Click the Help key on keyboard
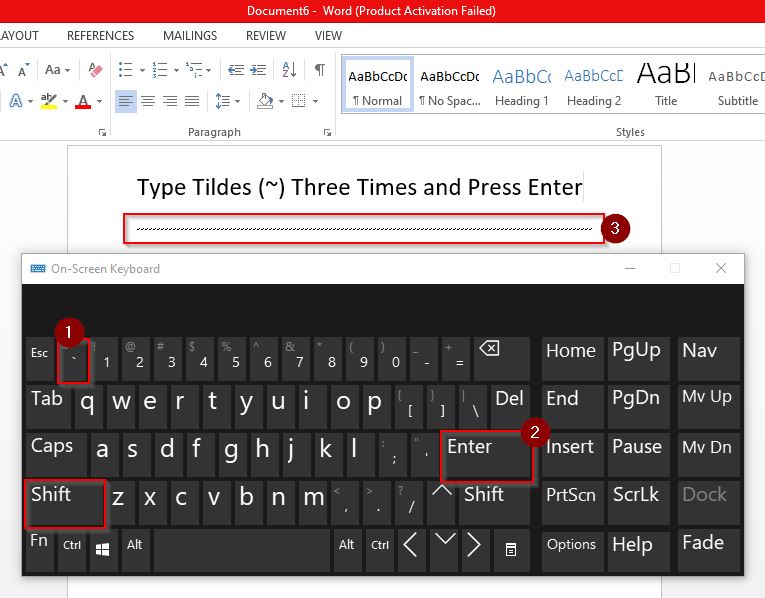 pos(638,550)
